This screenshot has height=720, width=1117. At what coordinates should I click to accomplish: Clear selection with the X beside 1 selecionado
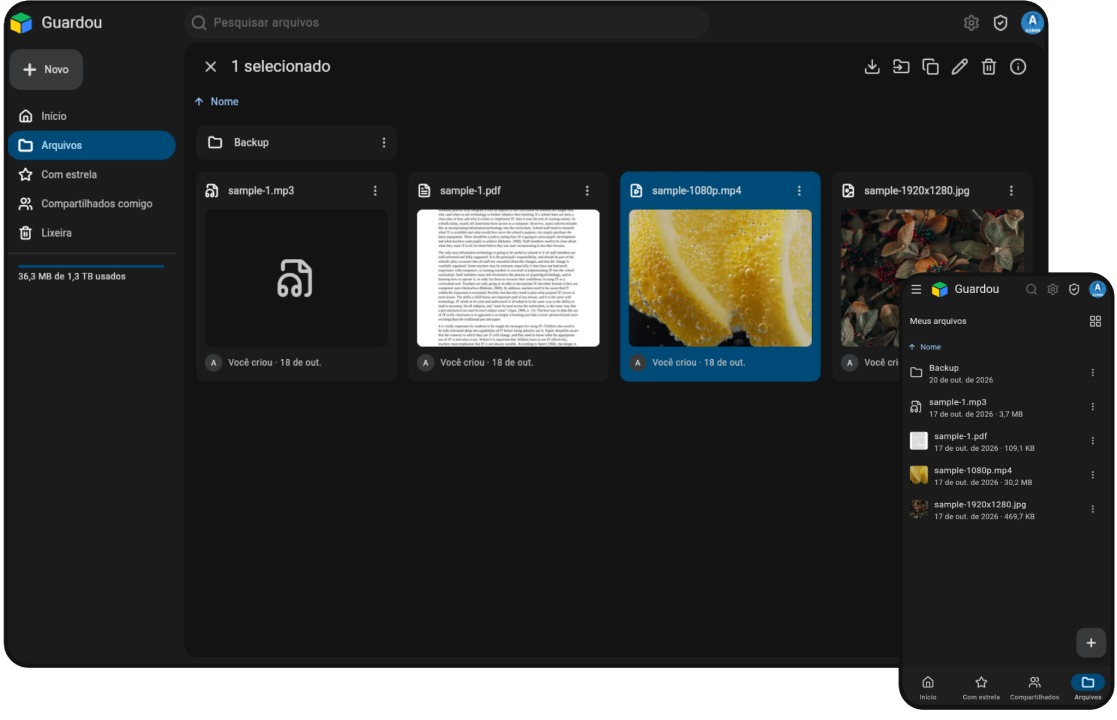(211, 66)
